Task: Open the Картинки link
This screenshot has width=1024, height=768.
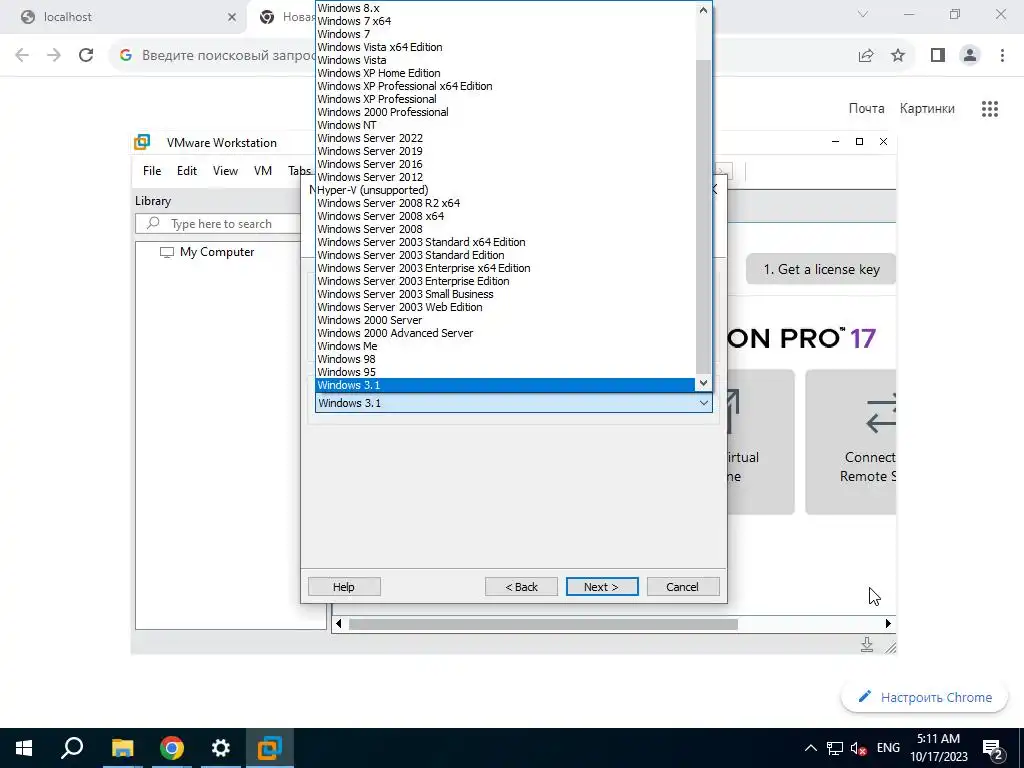Action: pyautogui.click(x=927, y=108)
